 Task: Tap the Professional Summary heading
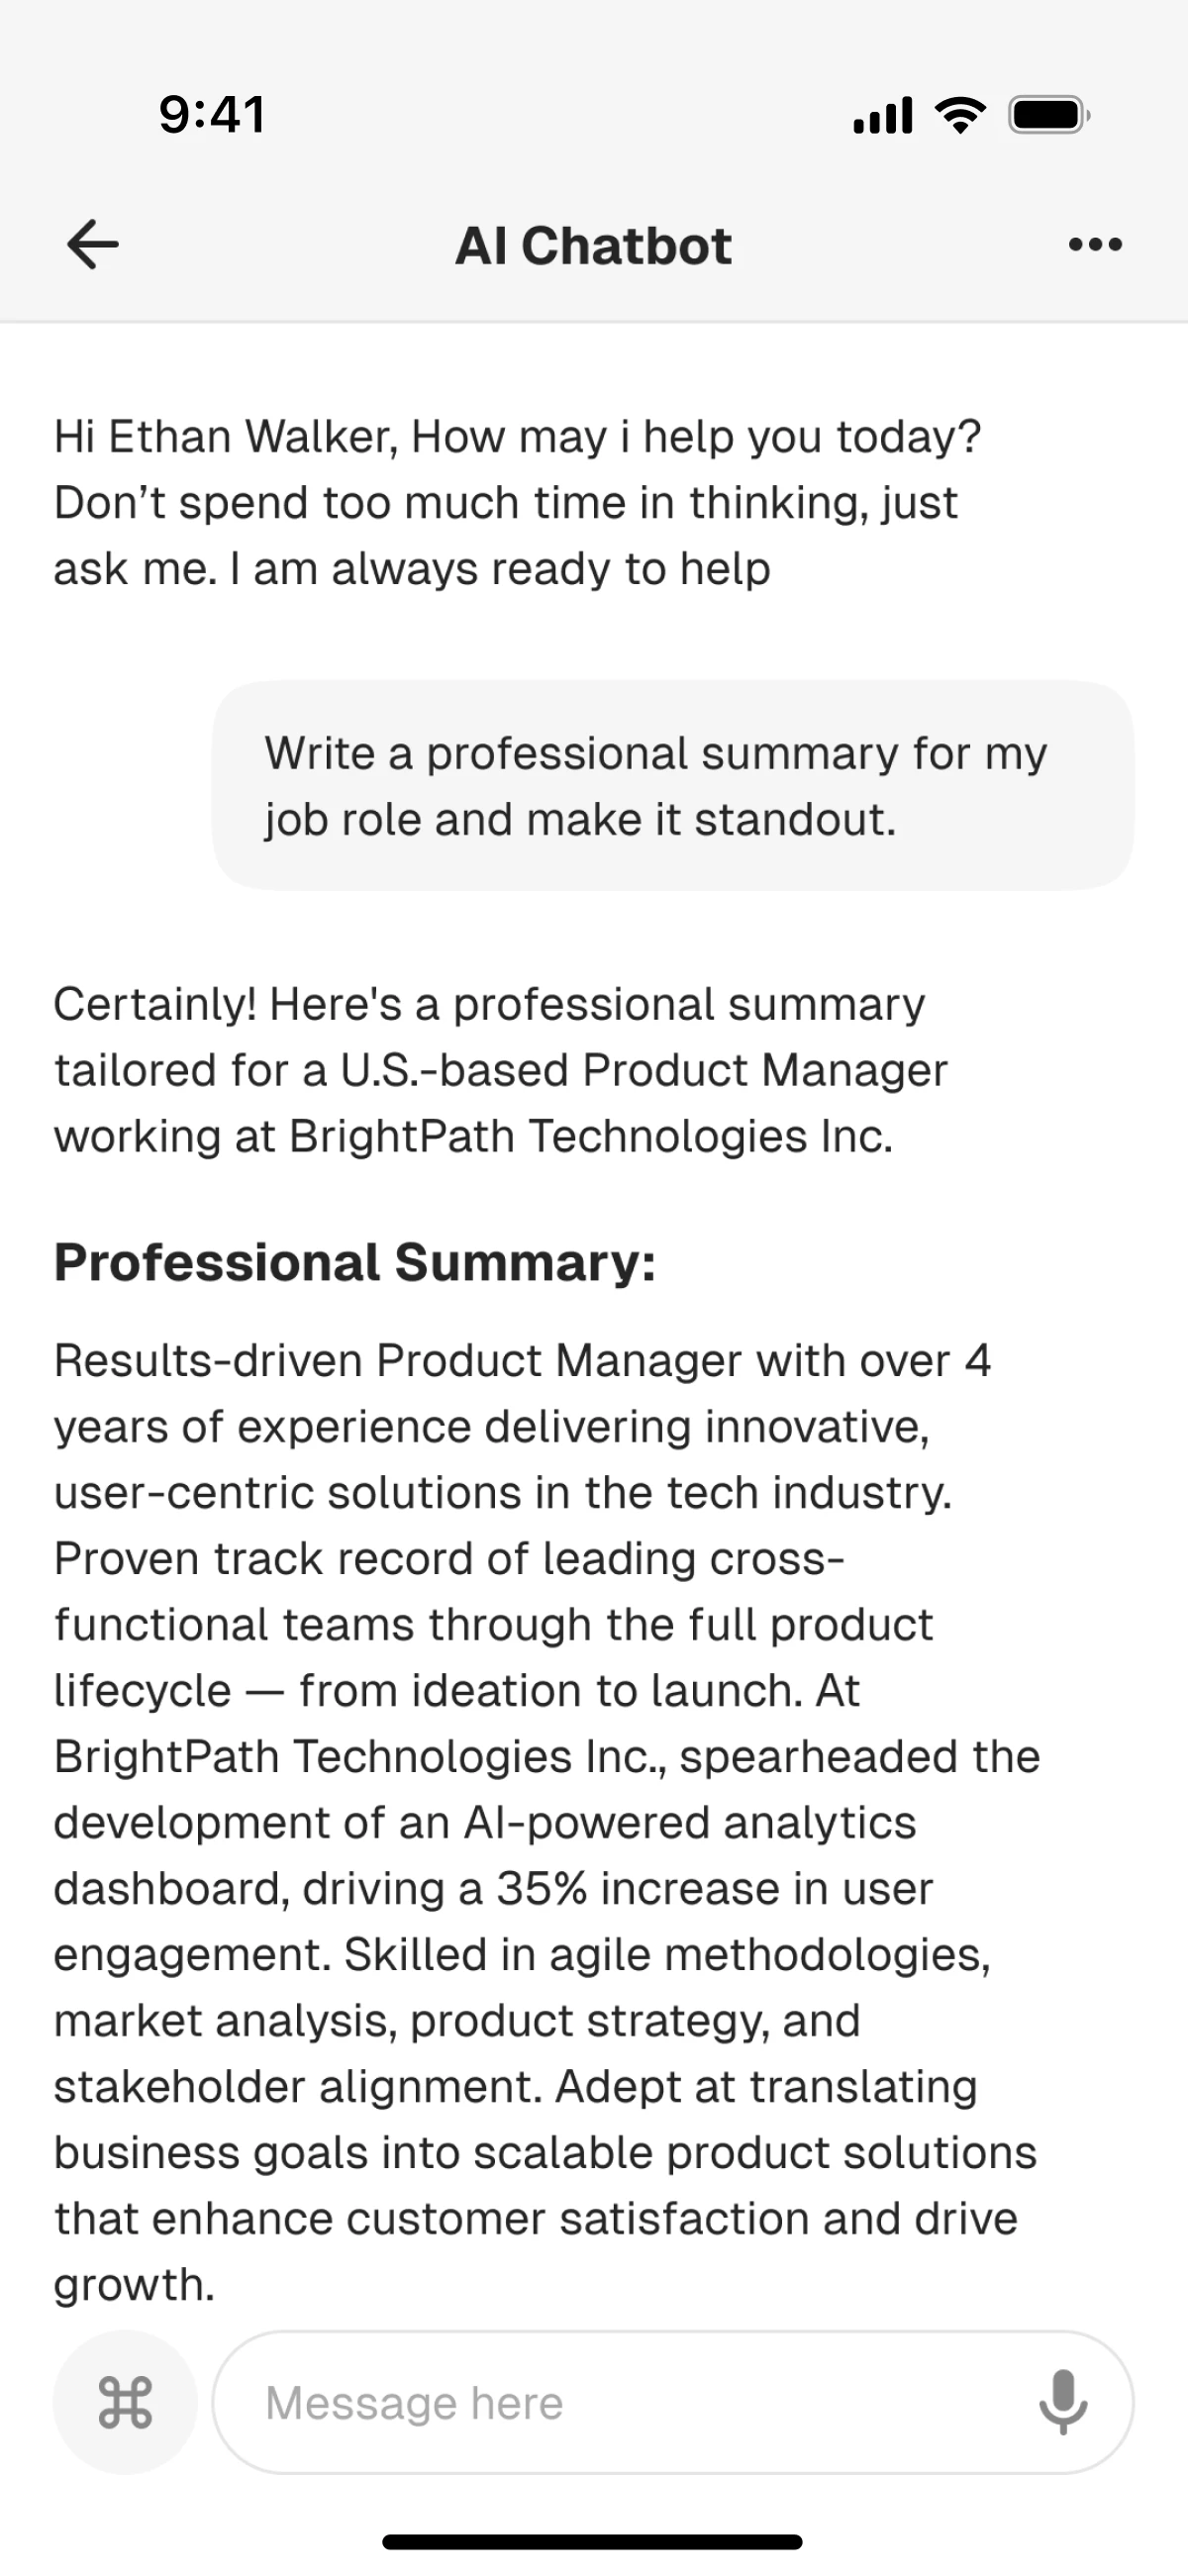pos(355,1262)
